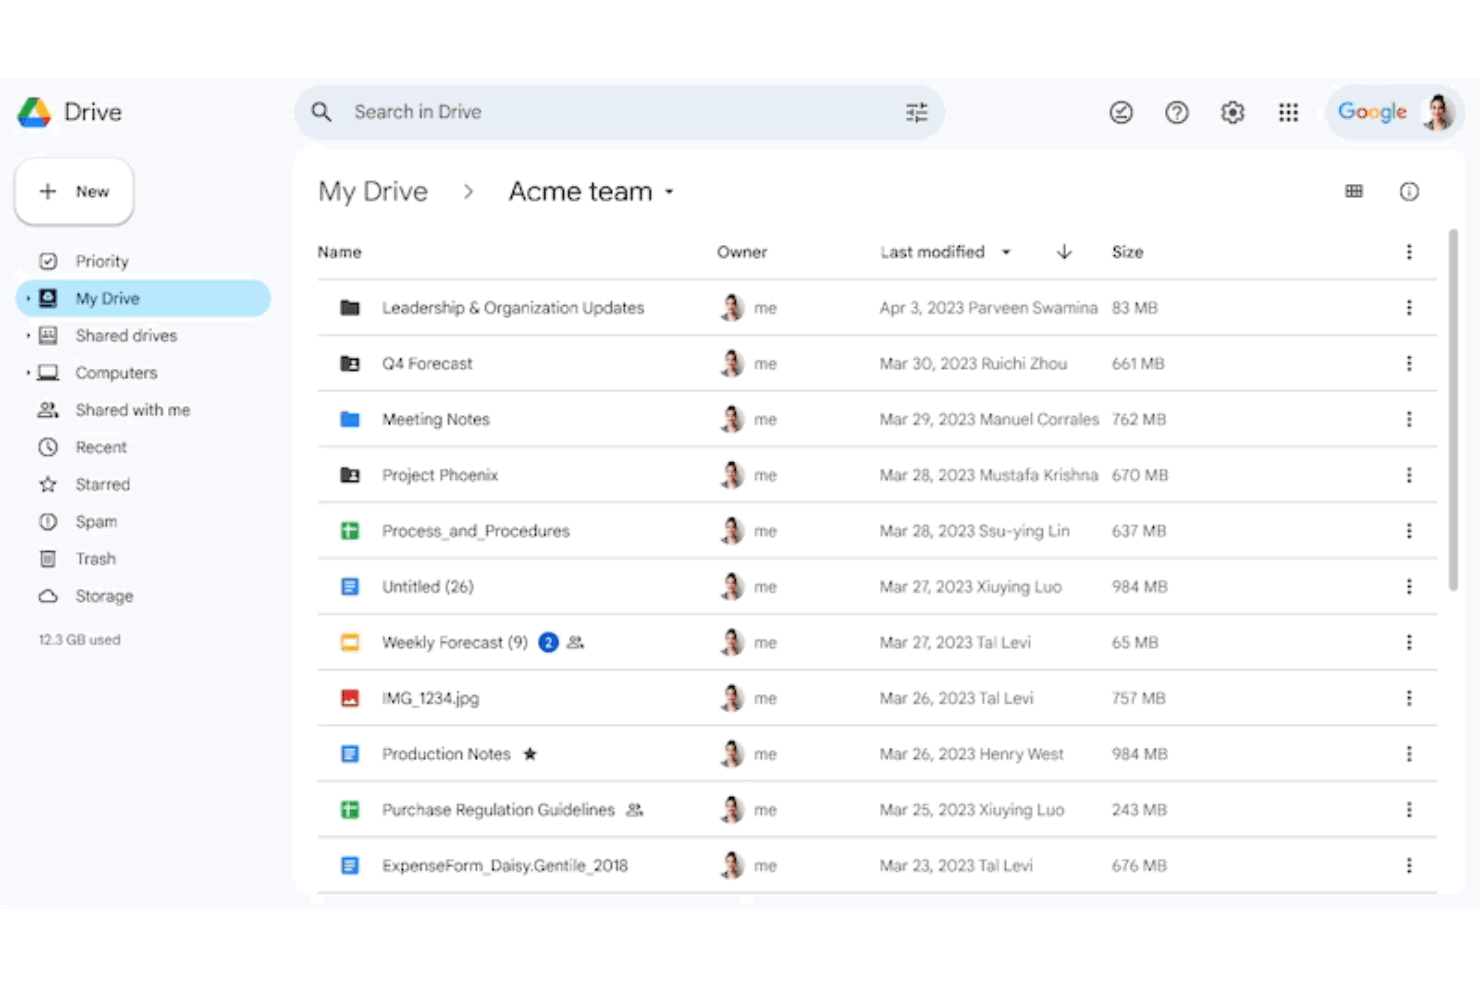Open the Google account avatar
Screen dimensions: 1480x987
(1438, 112)
